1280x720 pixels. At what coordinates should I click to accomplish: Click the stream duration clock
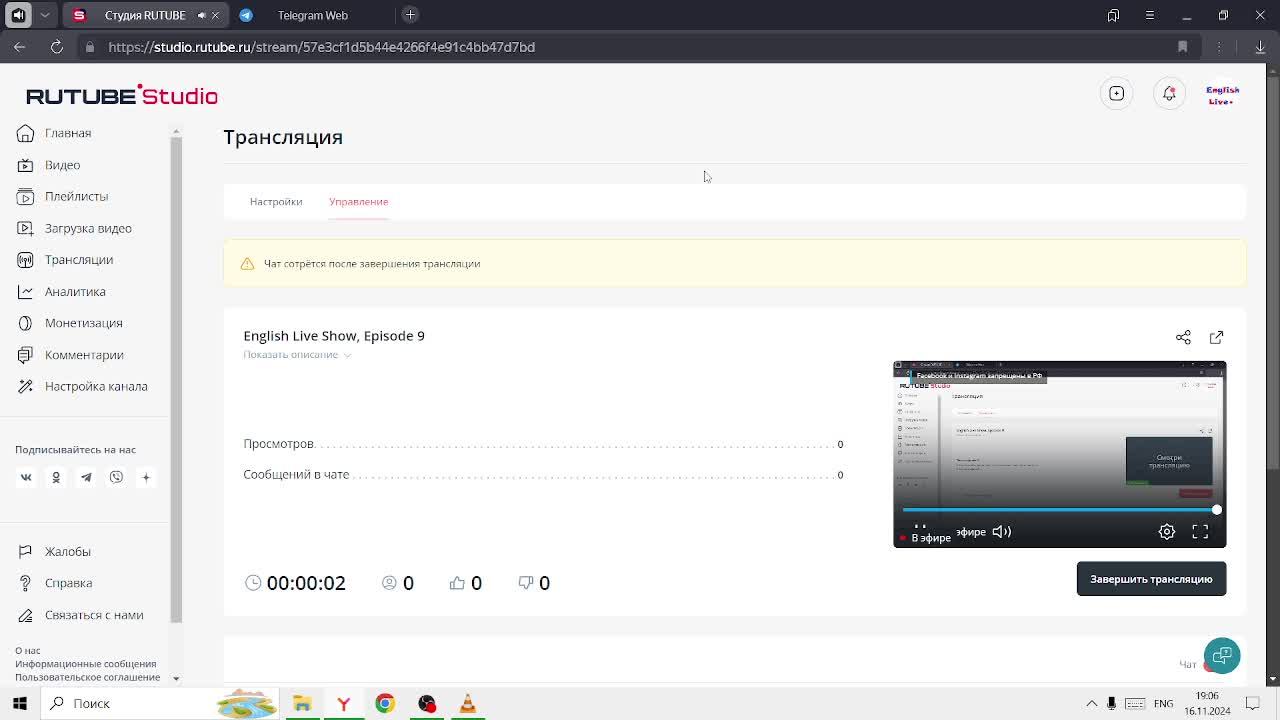253,583
